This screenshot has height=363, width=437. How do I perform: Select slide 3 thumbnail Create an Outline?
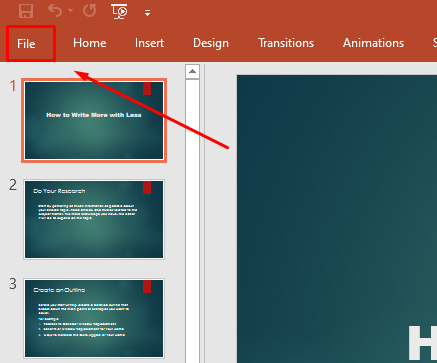[x=94, y=318]
